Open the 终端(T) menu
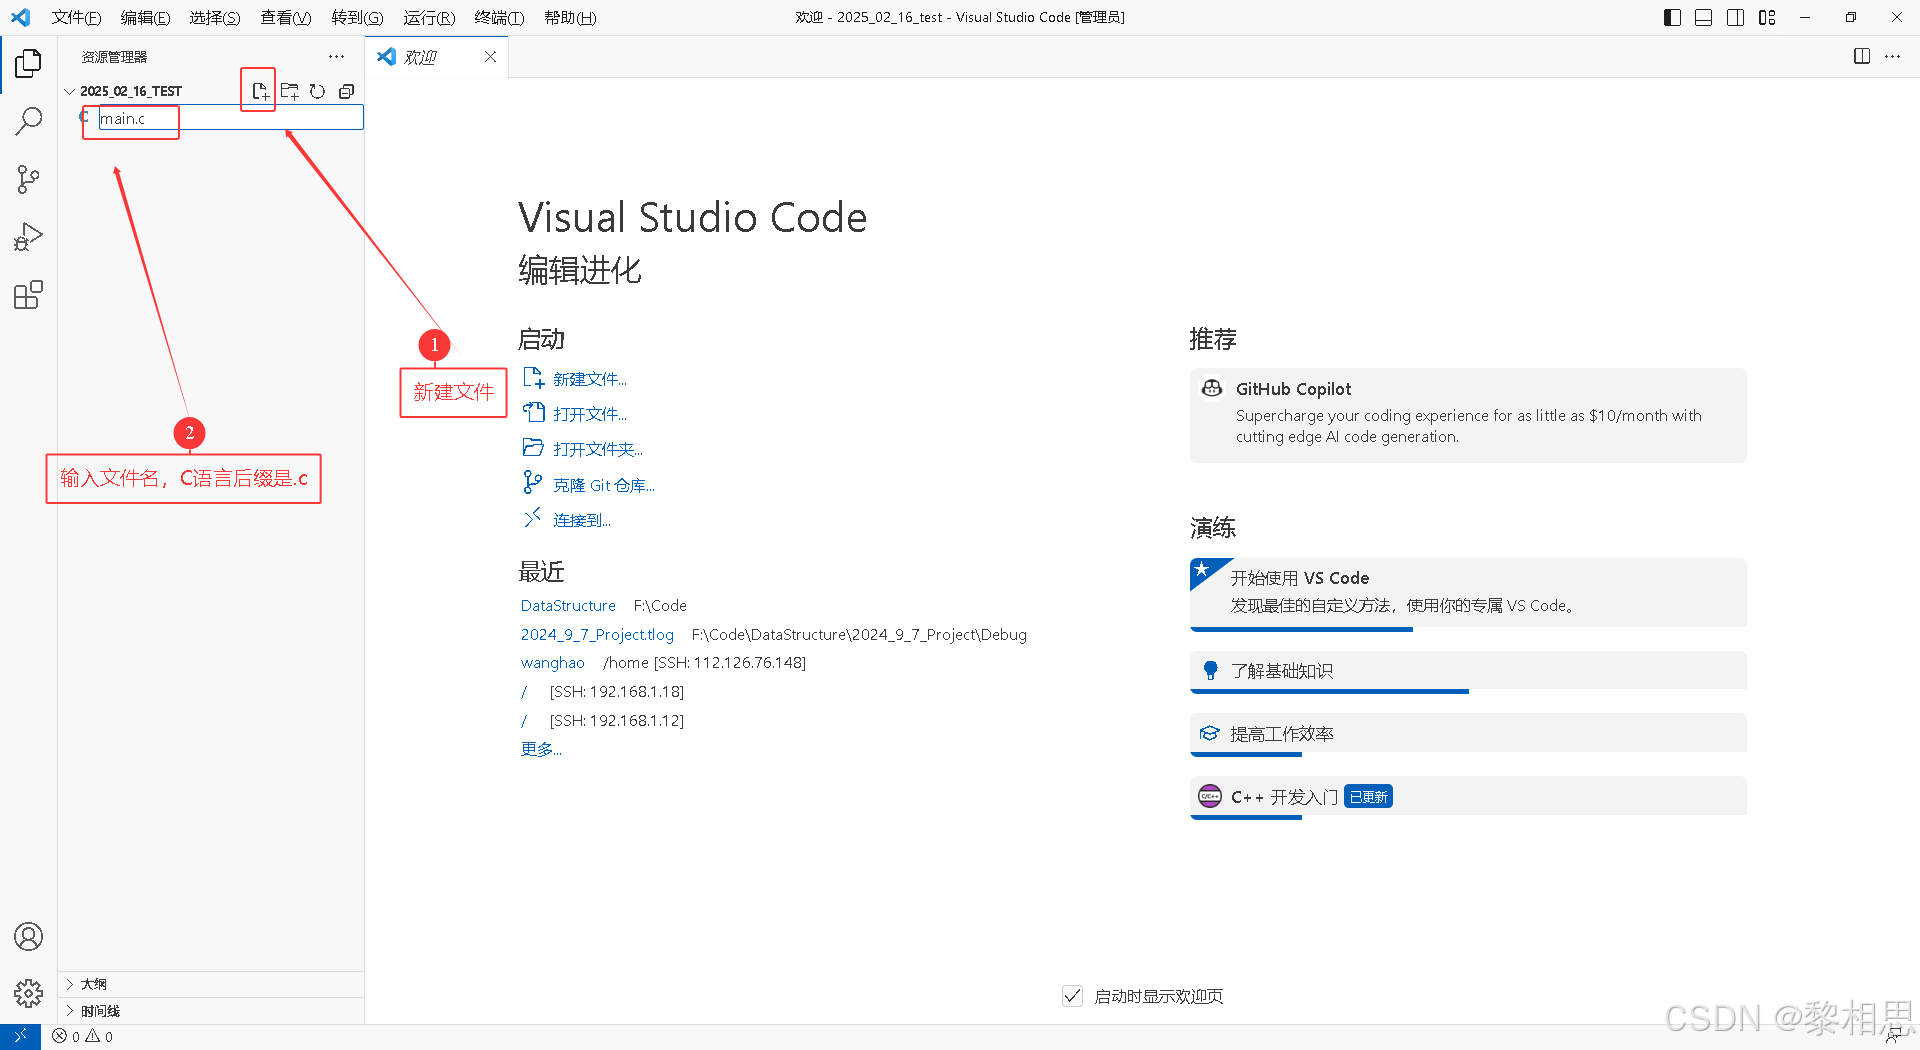The image size is (1920, 1050). (499, 17)
